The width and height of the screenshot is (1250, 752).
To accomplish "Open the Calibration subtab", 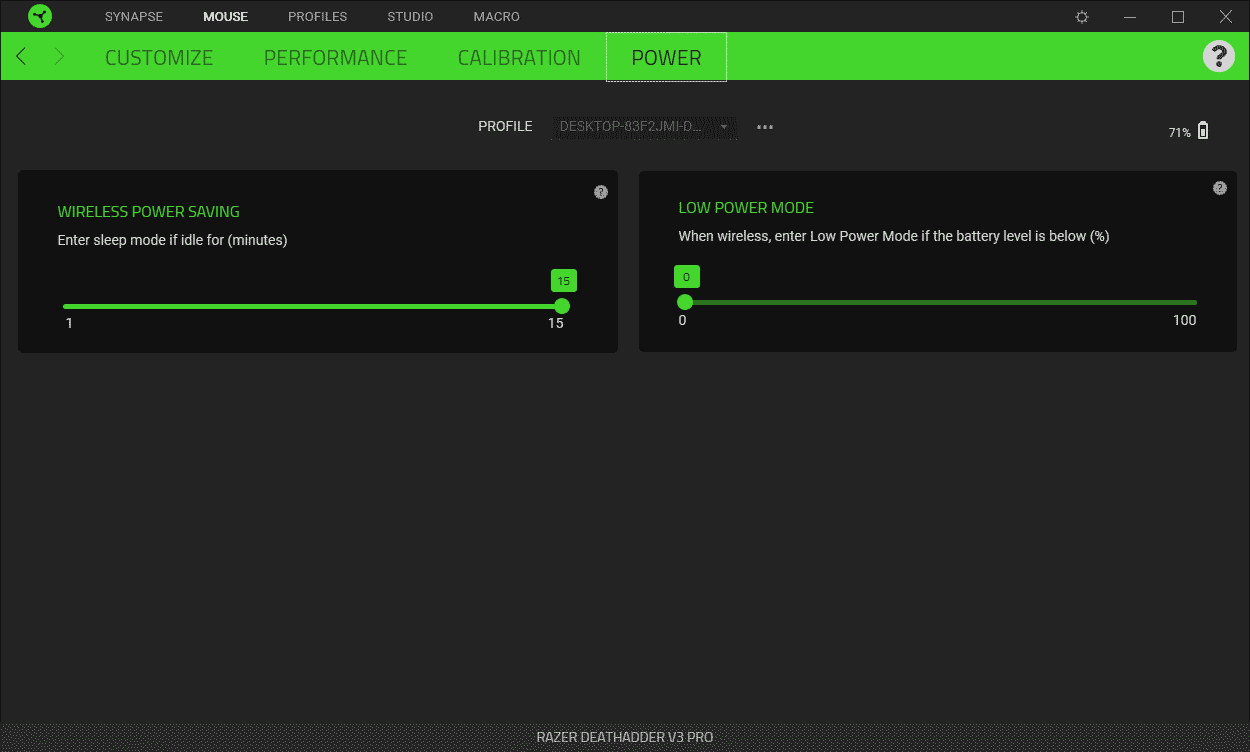I will [x=519, y=57].
